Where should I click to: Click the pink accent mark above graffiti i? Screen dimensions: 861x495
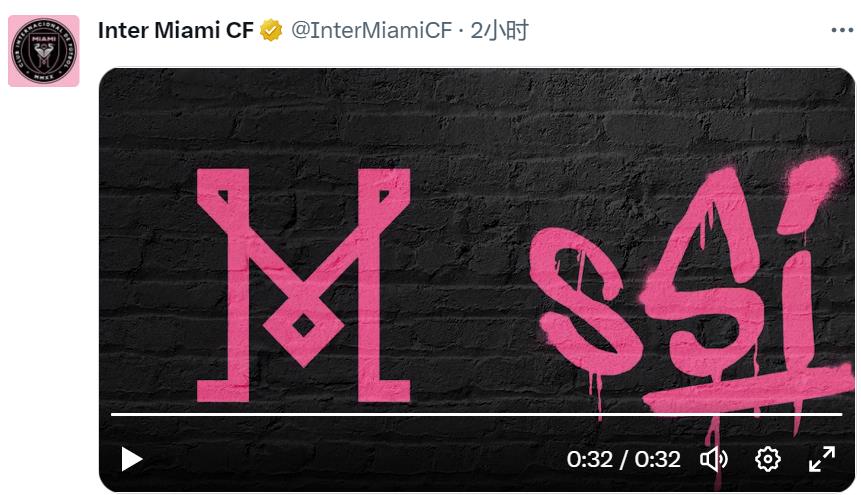812,192
